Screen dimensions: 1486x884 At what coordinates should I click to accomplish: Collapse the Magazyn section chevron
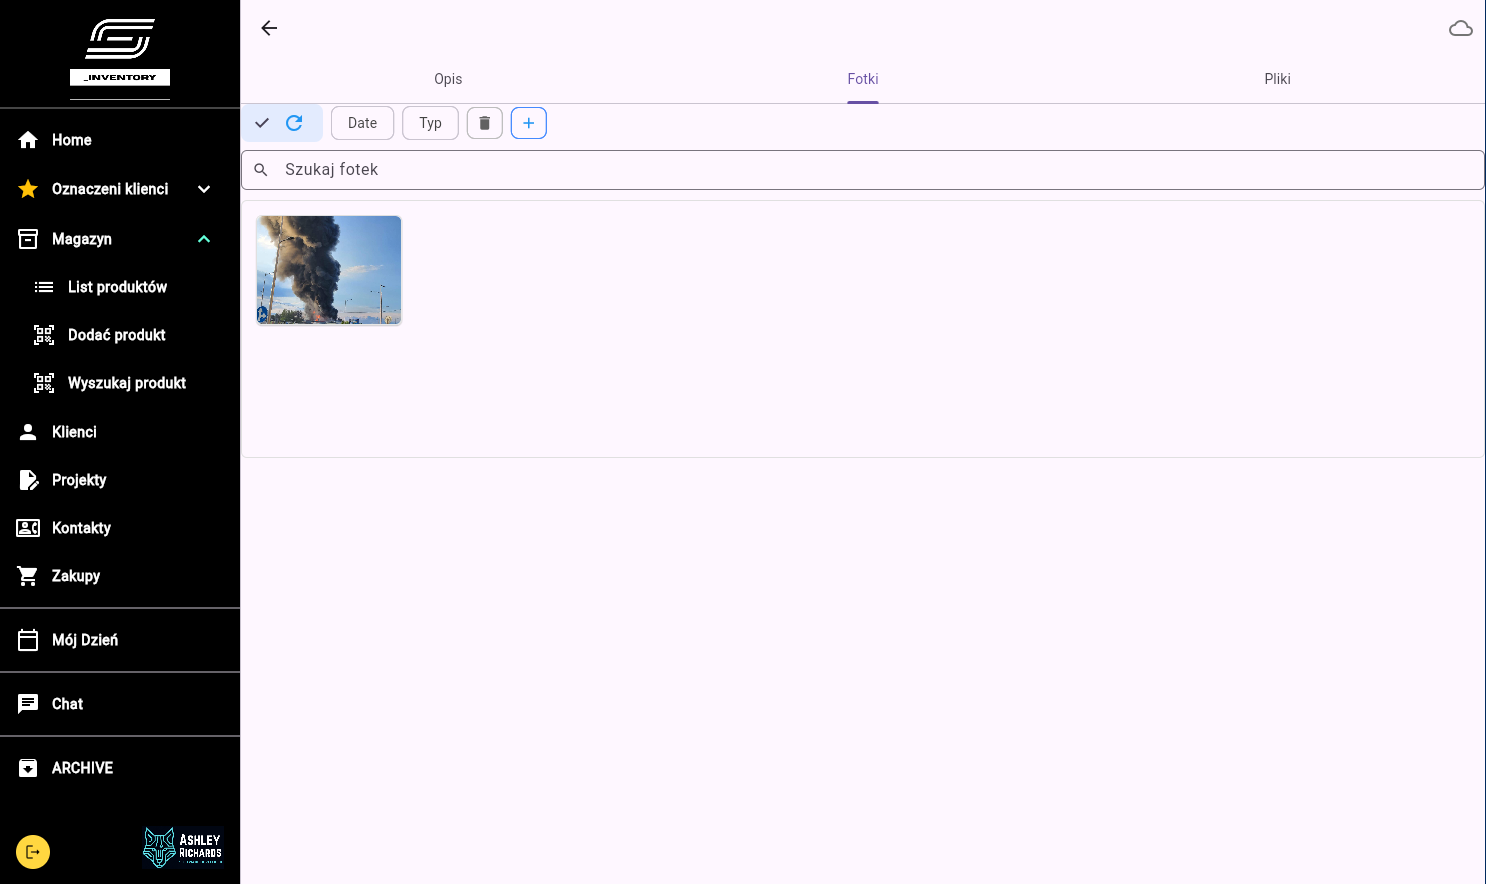204,239
